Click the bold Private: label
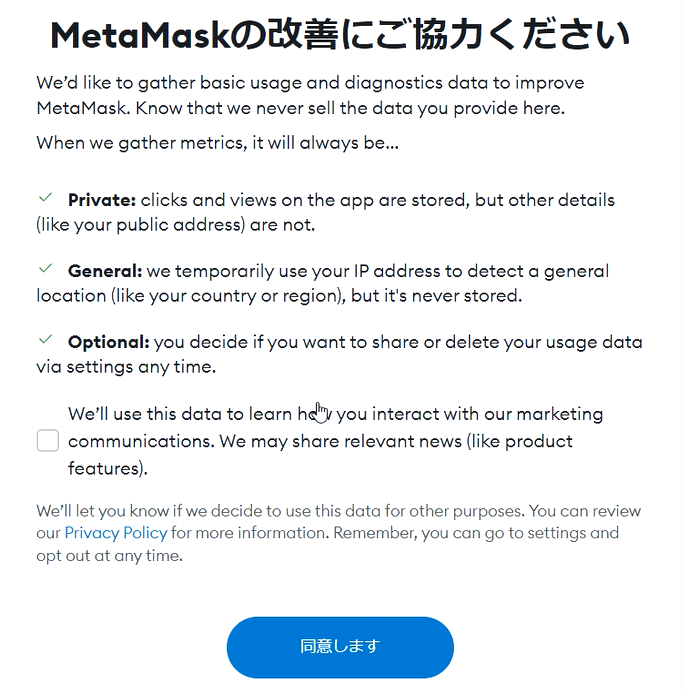686x691 pixels. (x=102, y=200)
